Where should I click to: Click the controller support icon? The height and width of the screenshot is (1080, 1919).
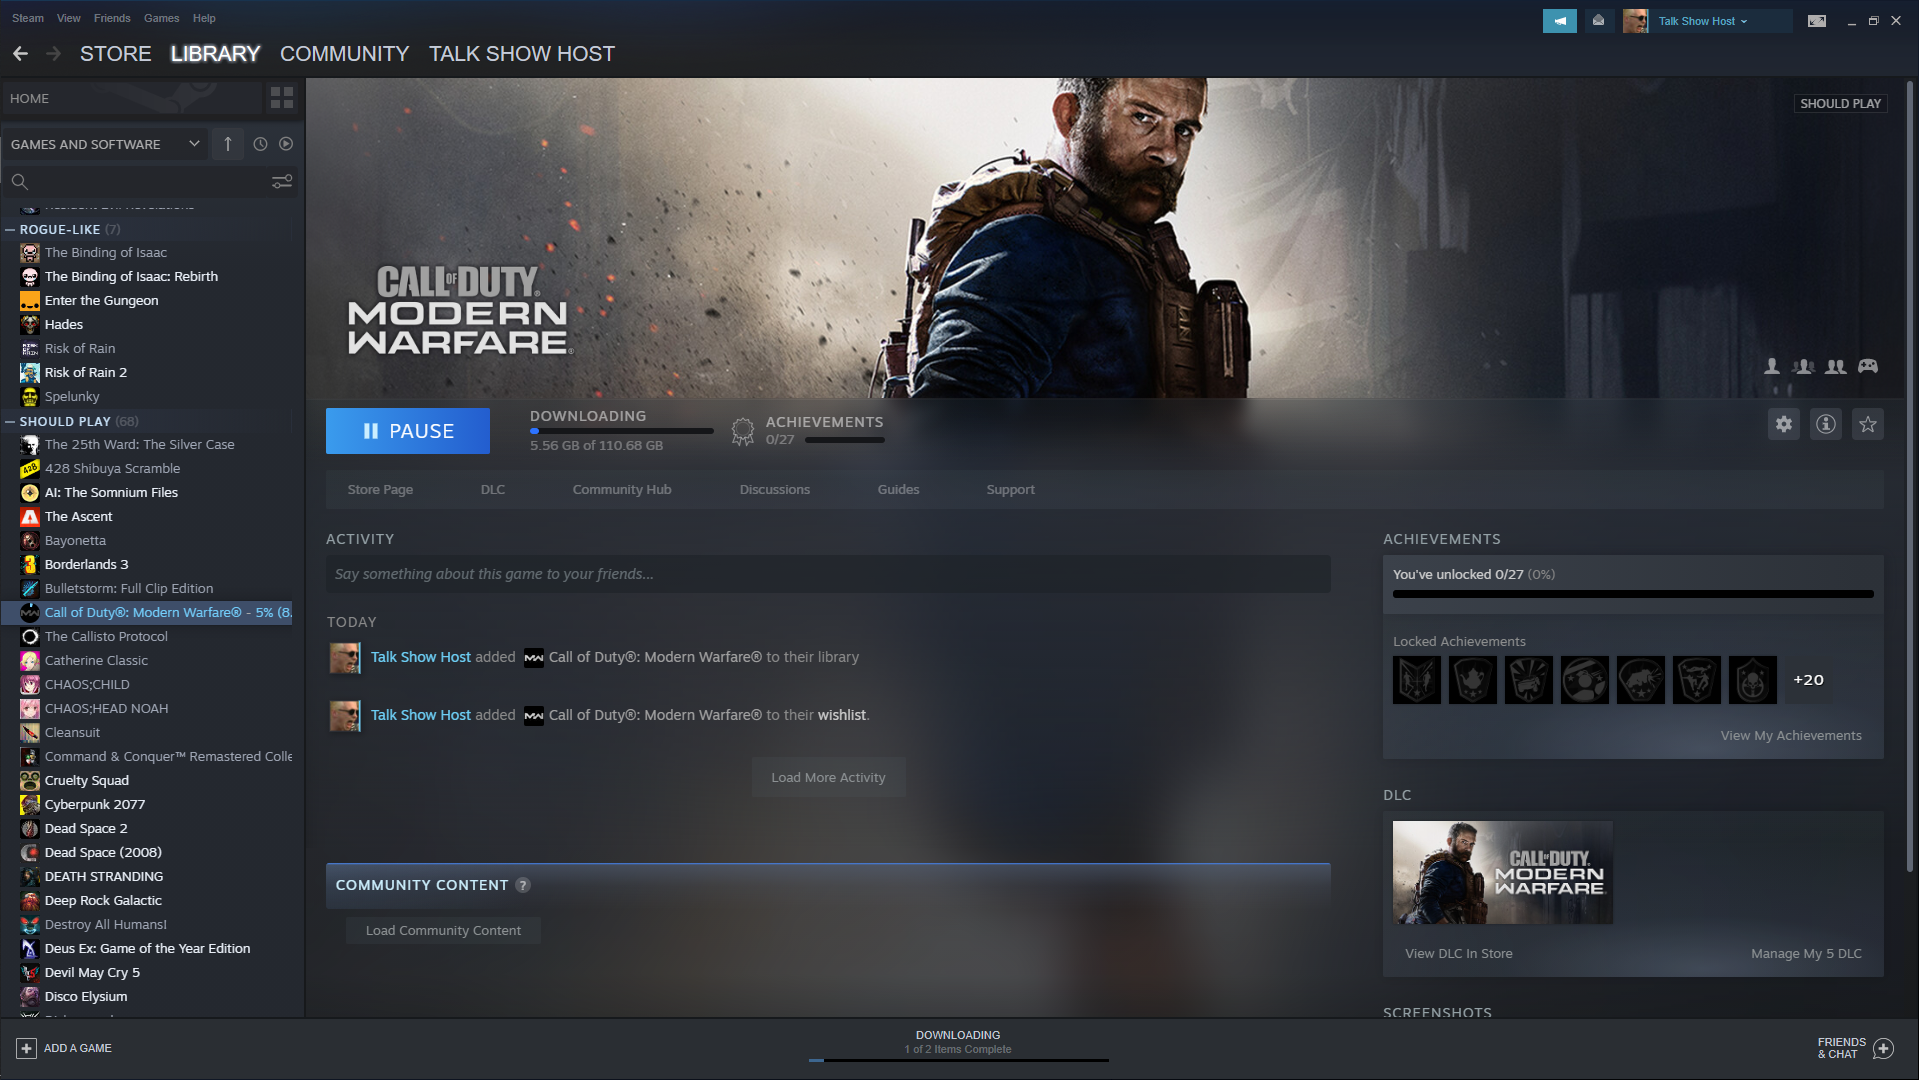1868,367
